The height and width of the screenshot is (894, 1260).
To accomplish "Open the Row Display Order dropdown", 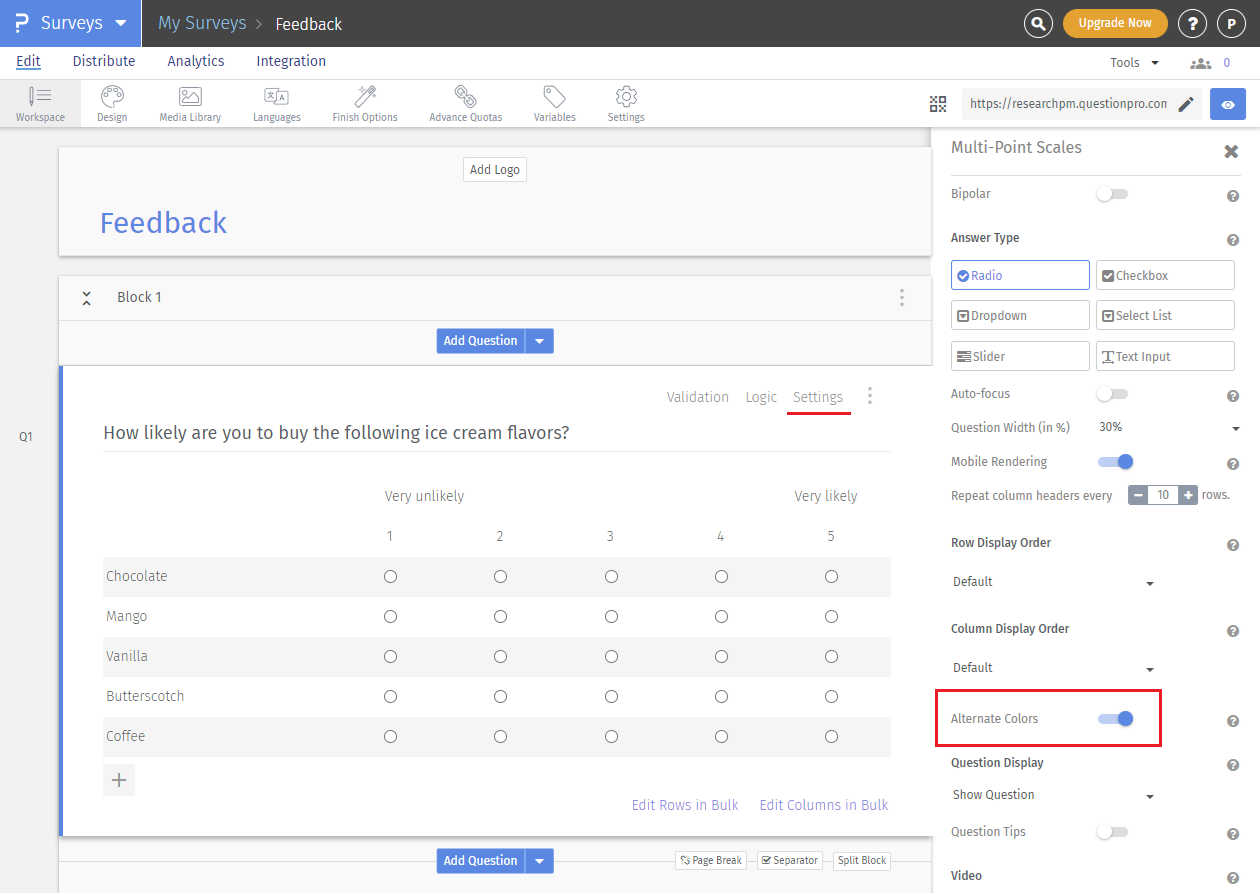I will [x=1053, y=582].
